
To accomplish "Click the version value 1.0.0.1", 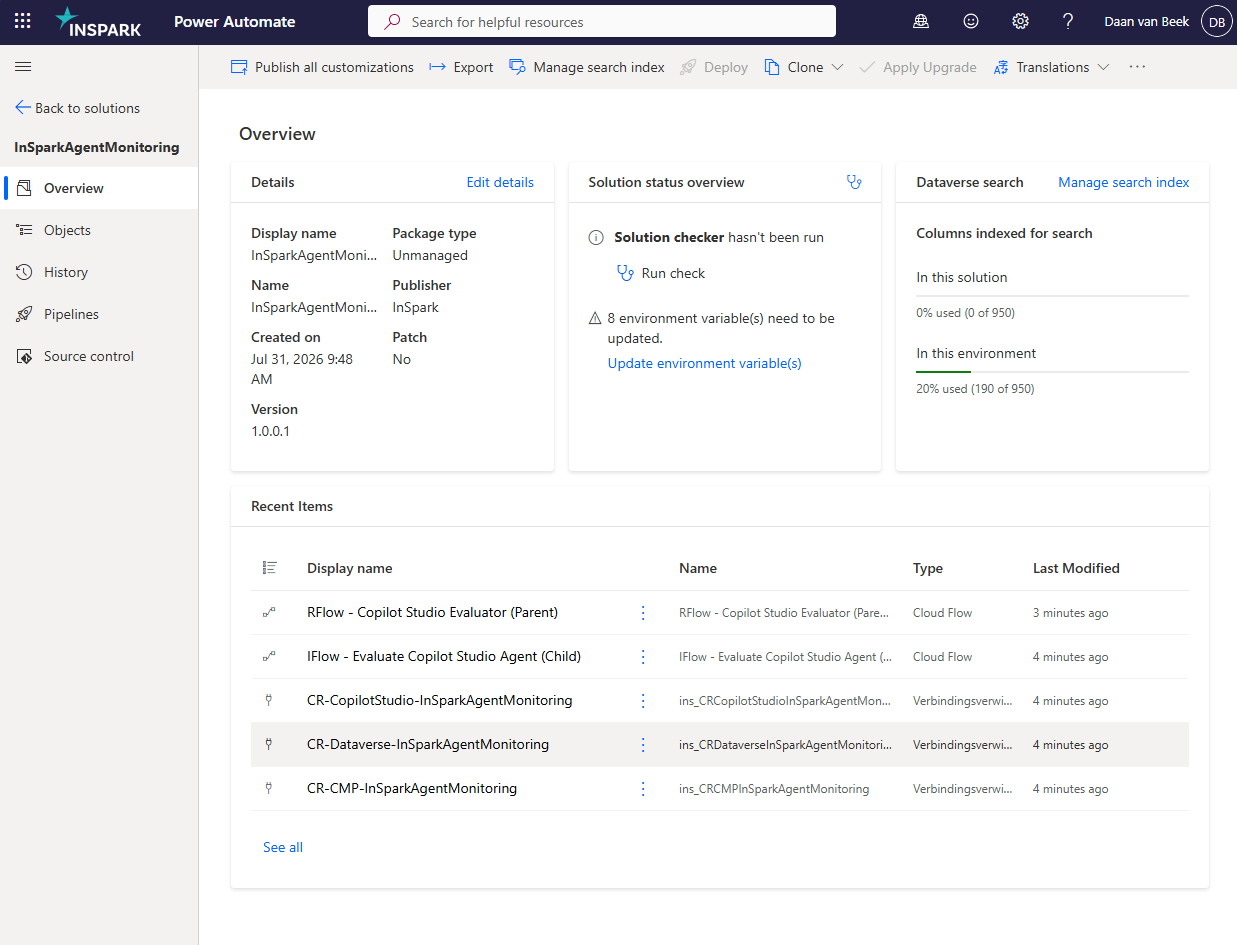I will pyautogui.click(x=270, y=431).
